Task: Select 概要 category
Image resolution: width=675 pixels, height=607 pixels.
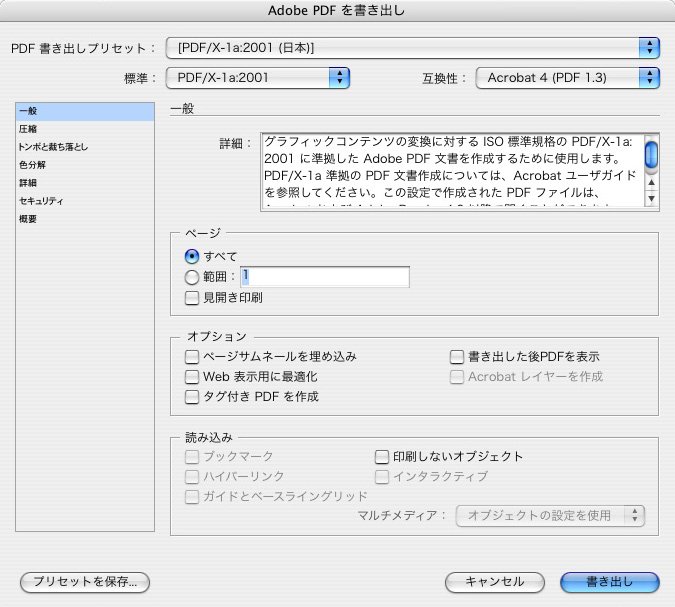Action: tap(85, 219)
